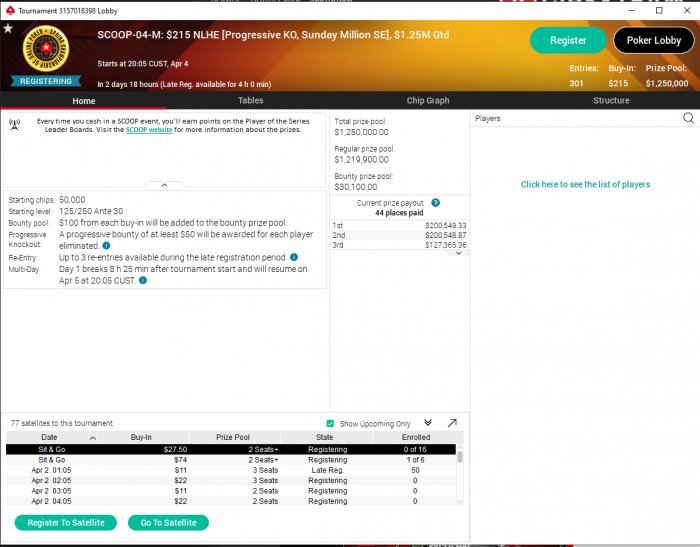The width and height of the screenshot is (700, 547).
Task: Click the SCOOP tournament badge logo
Action: pyautogui.click(x=46, y=48)
